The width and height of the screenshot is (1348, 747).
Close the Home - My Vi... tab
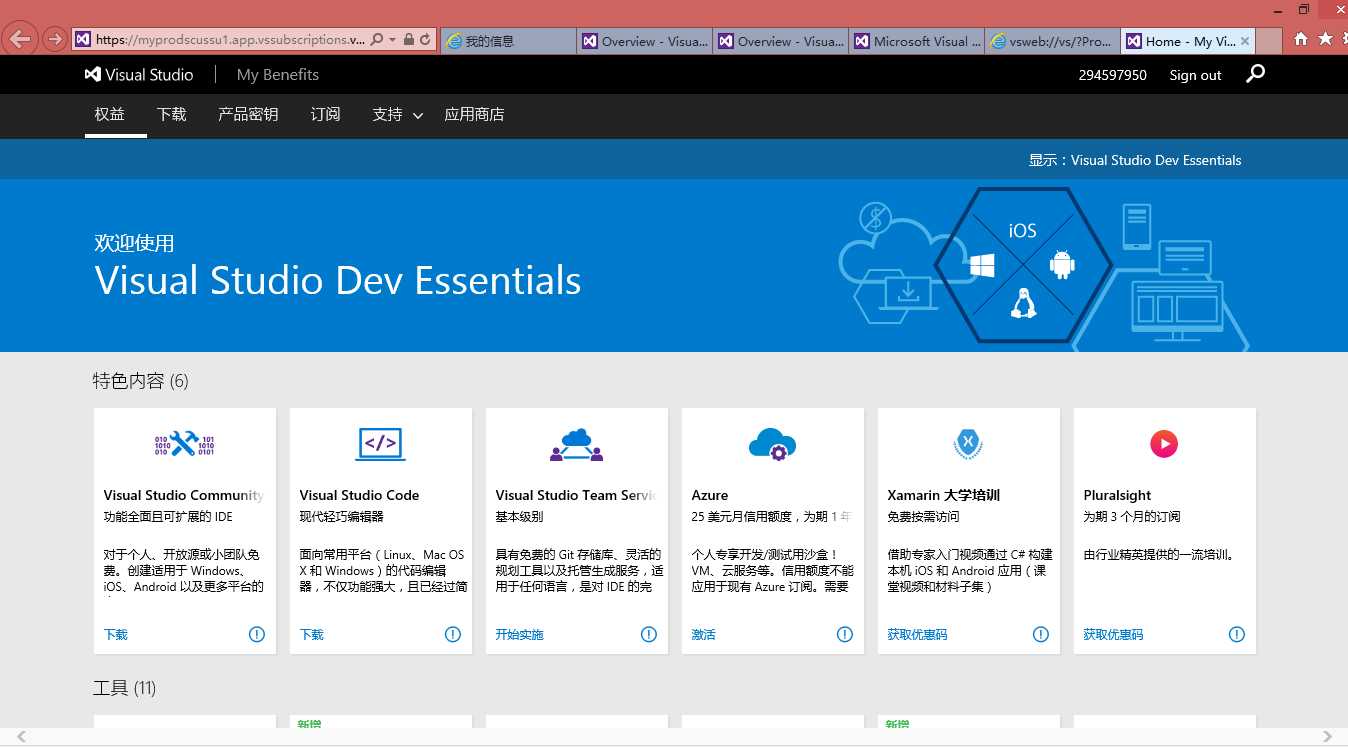(1245, 41)
